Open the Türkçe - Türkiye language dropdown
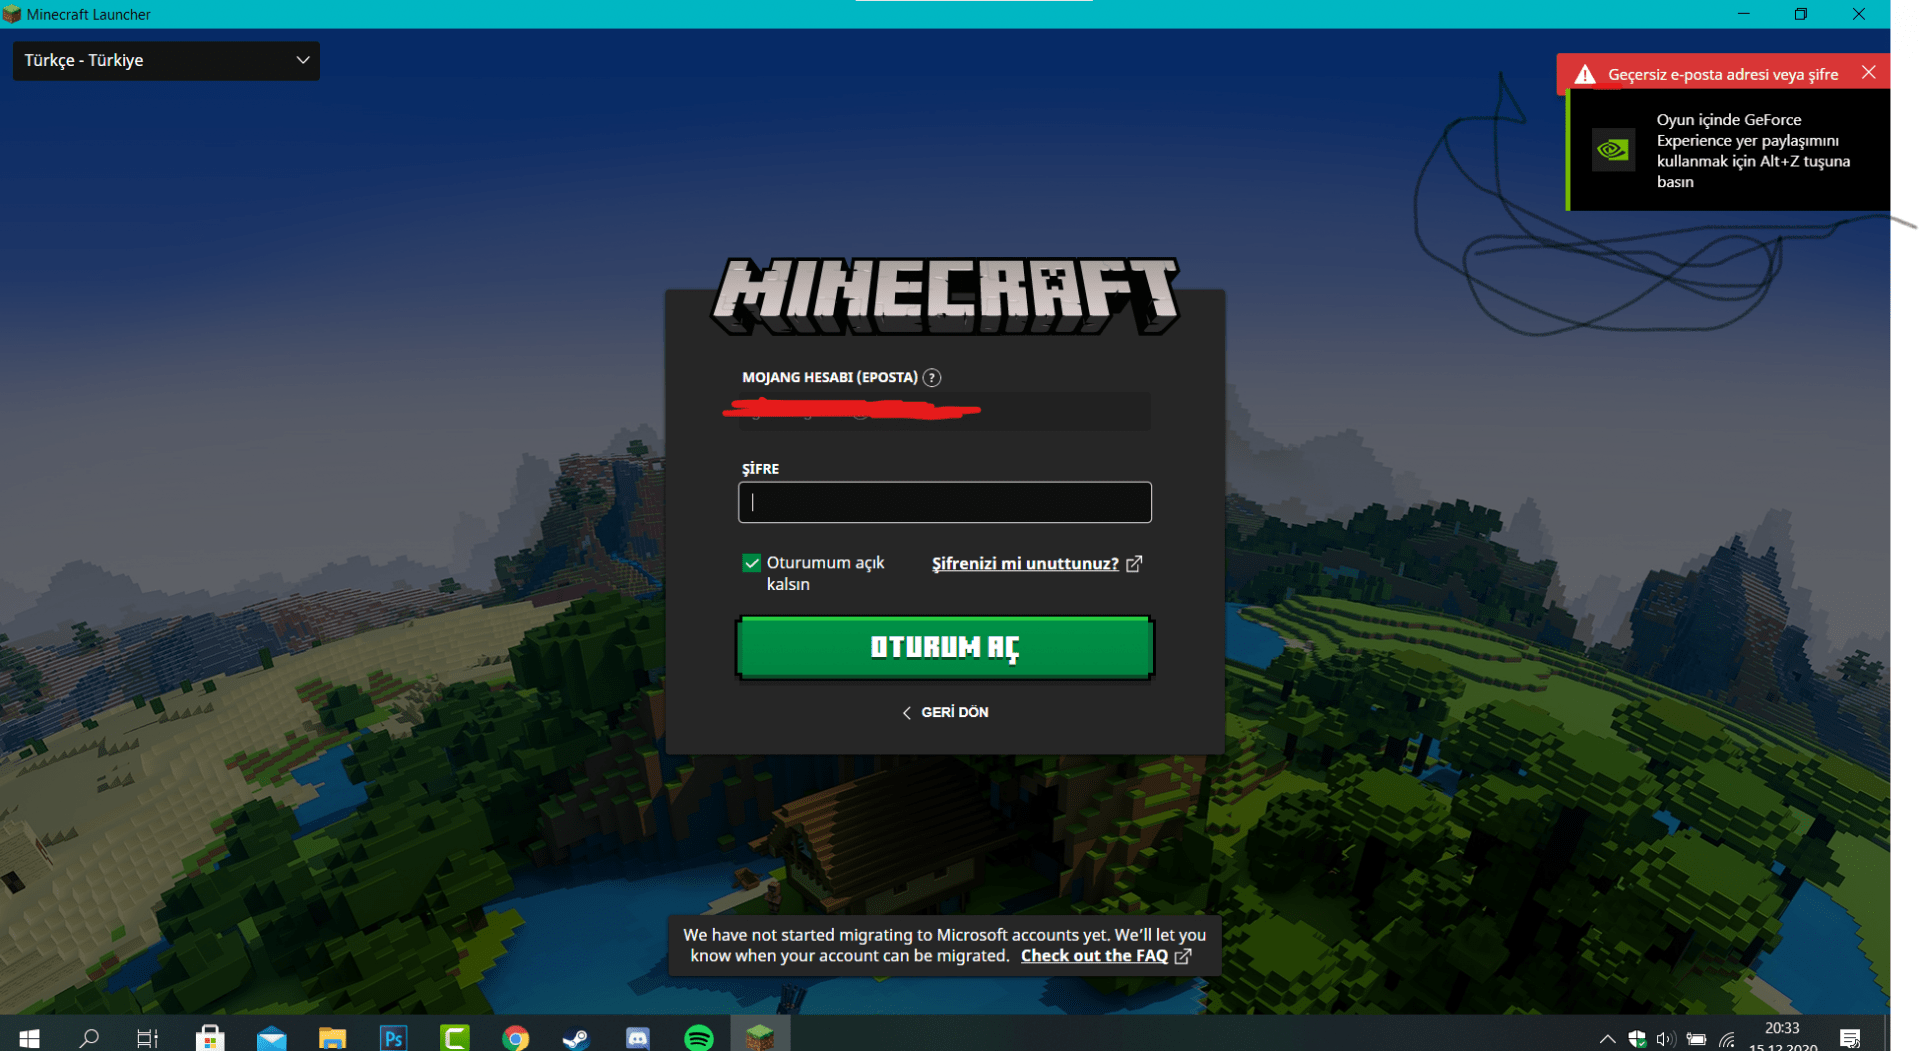The image size is (1920, 1051). [x=166, y=61]
